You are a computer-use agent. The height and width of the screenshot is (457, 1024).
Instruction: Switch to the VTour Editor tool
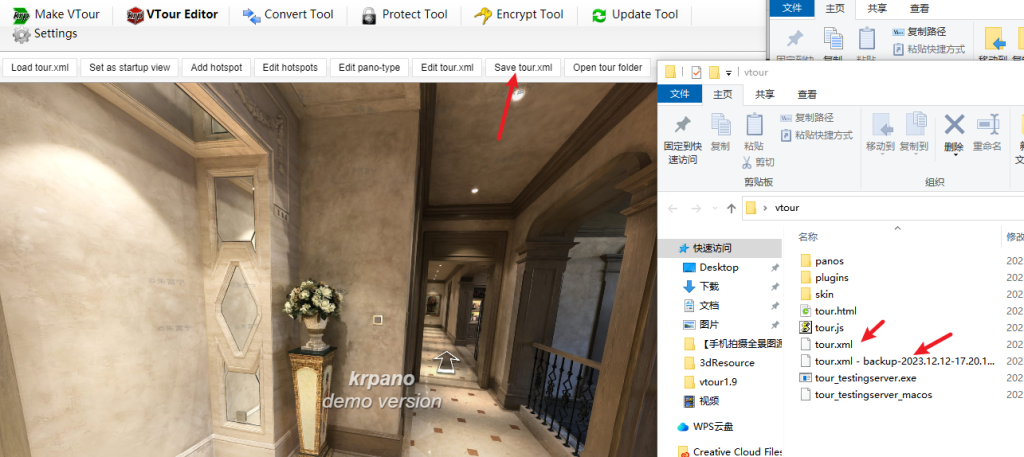pos(172,14)
